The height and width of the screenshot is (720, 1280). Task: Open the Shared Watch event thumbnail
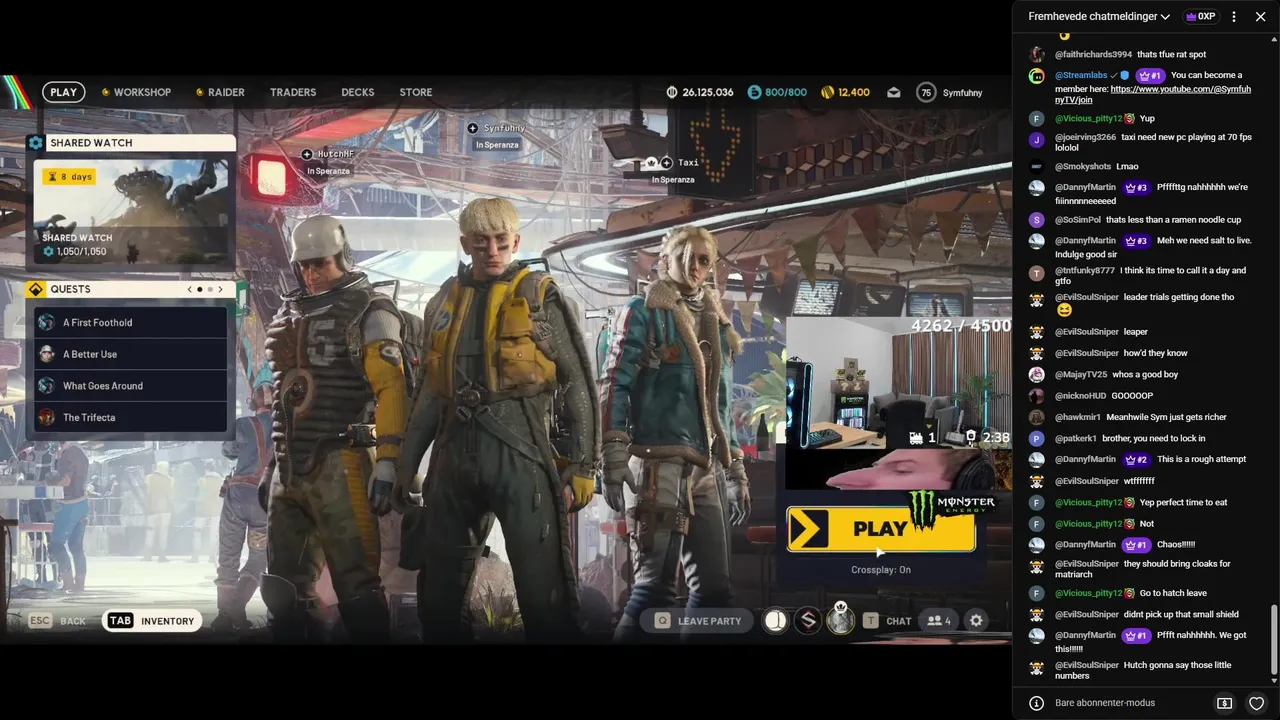131,210
